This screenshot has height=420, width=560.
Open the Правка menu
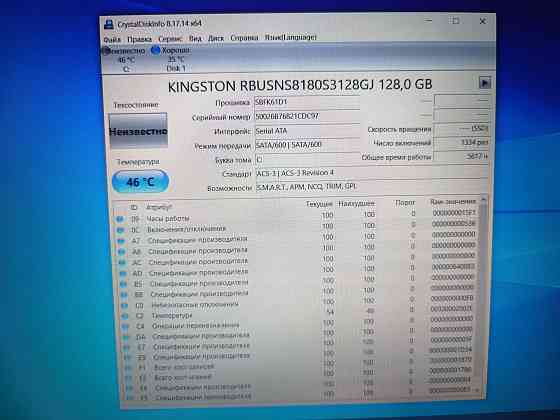click(139, 39)
